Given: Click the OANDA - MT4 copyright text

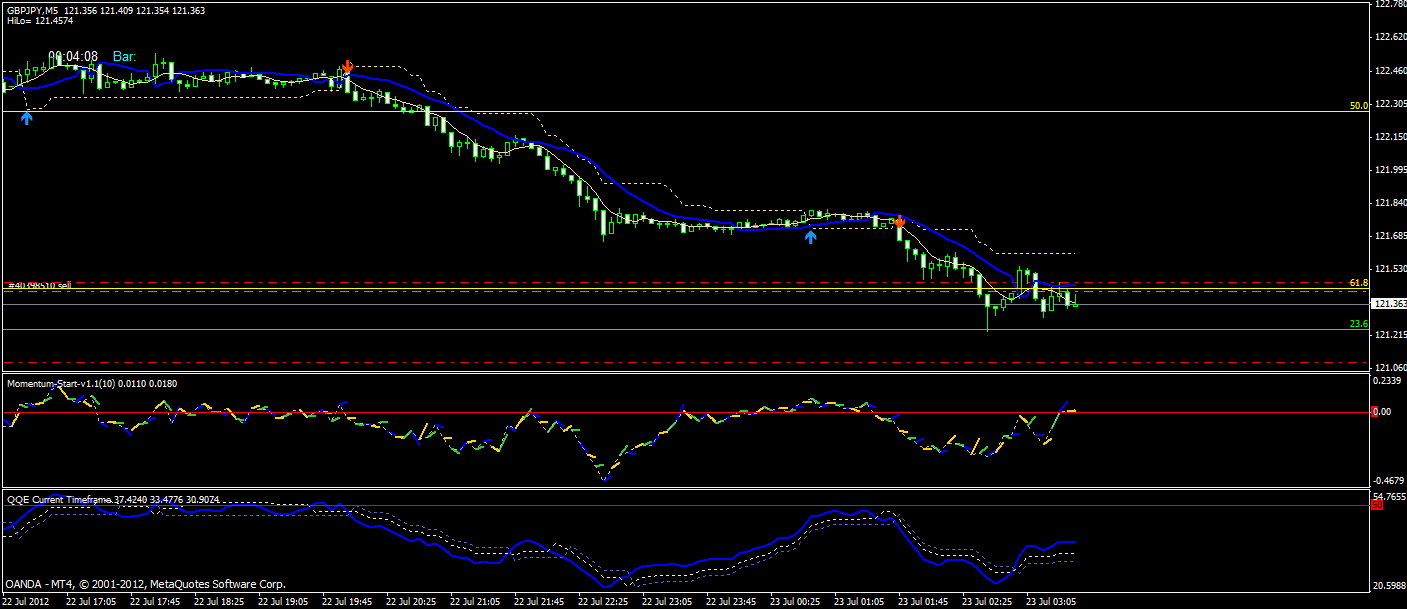Looking at the screenshot, I should click(146, 584).
